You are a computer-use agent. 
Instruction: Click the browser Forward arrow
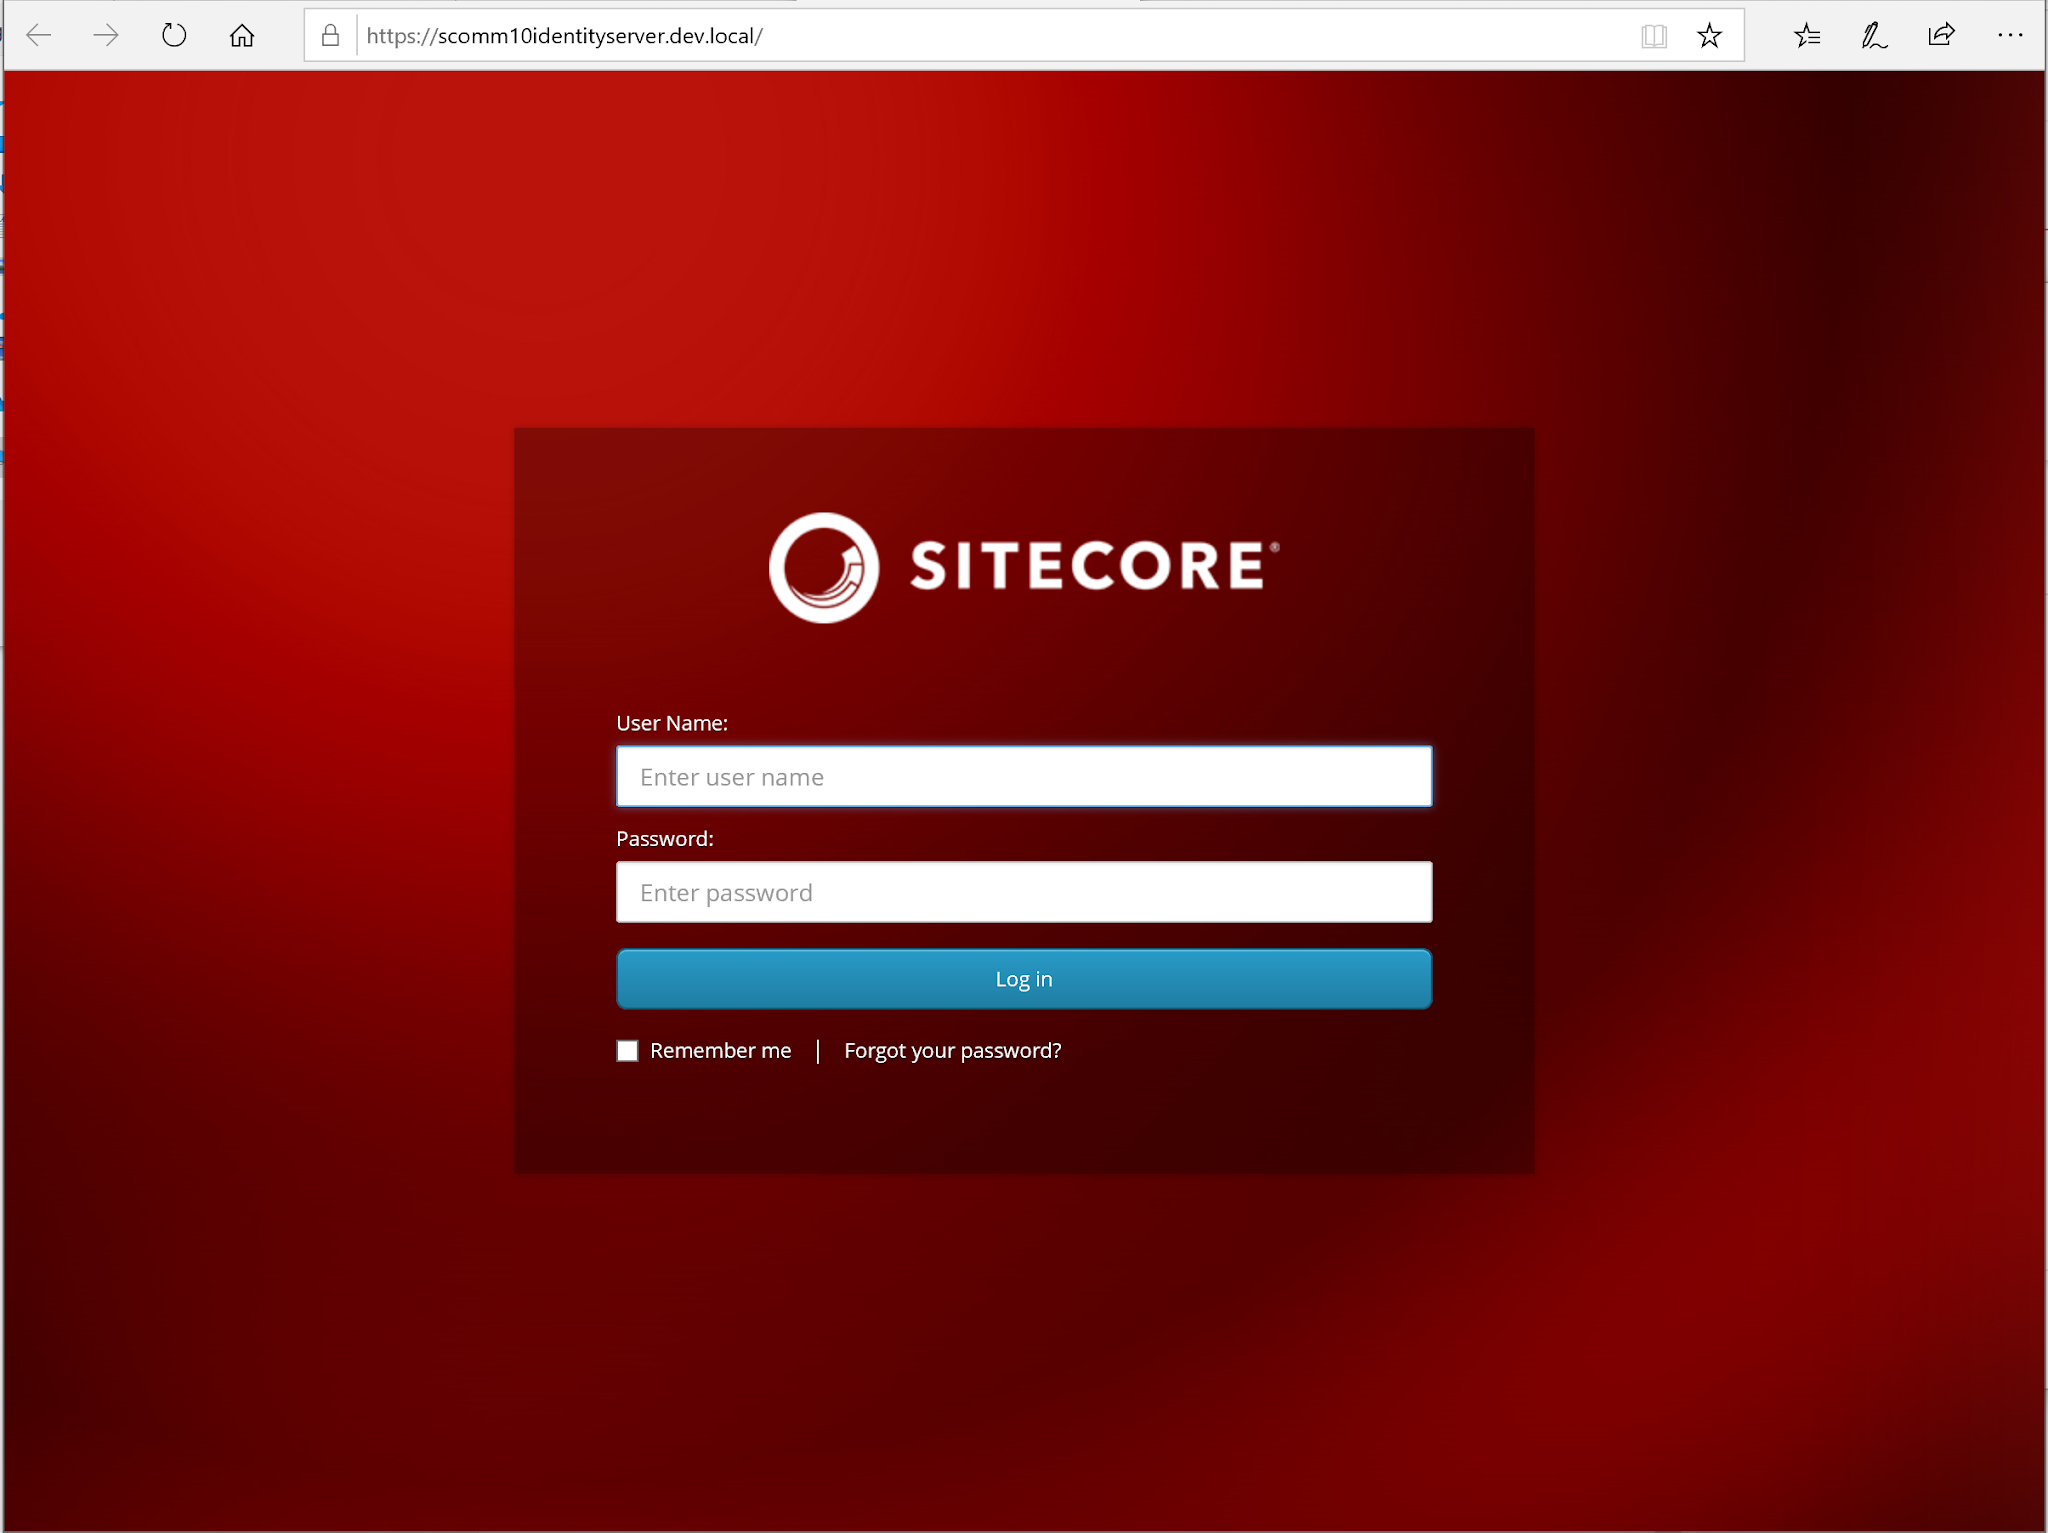[x=106, y=36]
